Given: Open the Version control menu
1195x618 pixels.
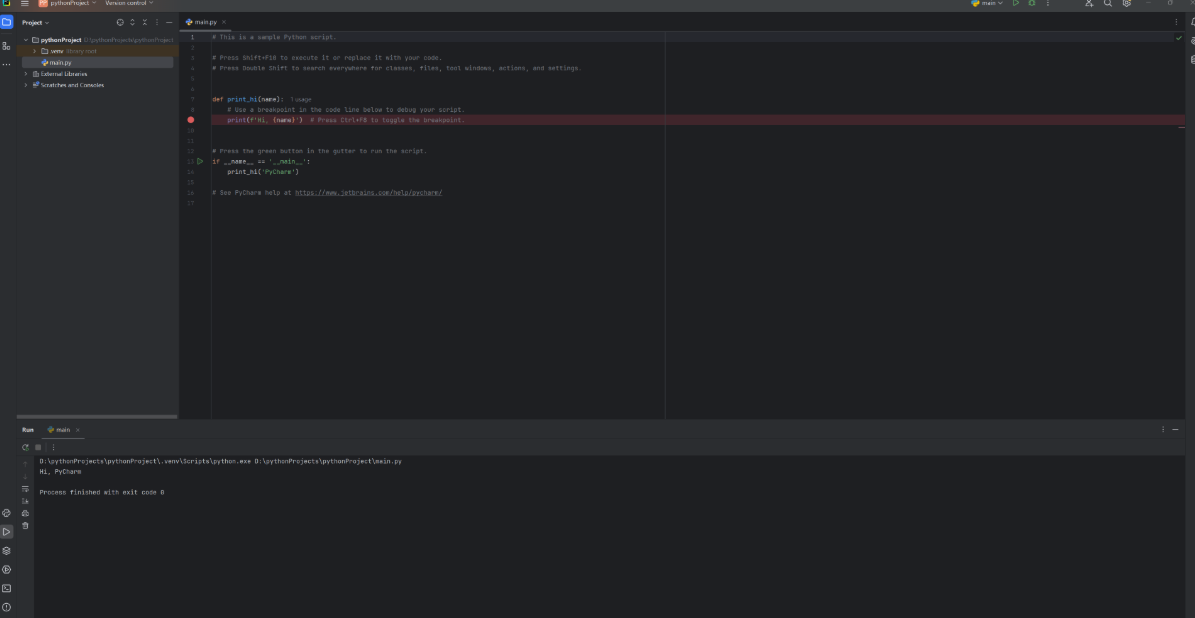Looking at the screenshot, I should (130, 4).
